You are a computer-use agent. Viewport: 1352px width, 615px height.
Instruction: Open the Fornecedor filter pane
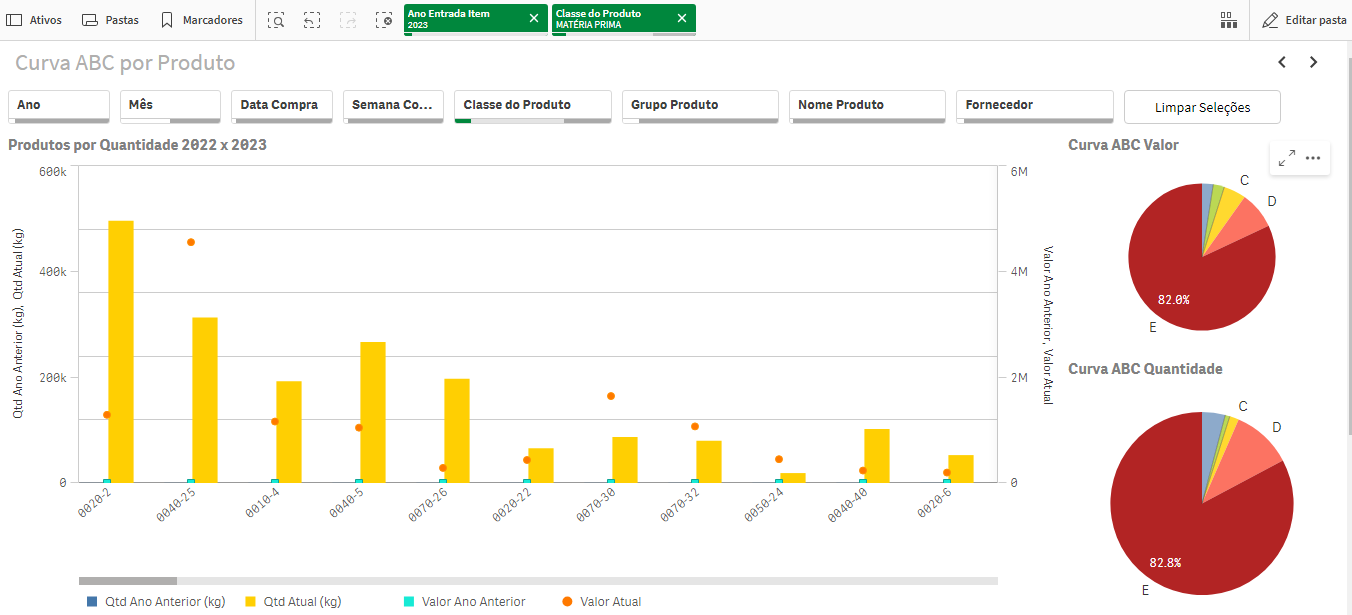1035,106
